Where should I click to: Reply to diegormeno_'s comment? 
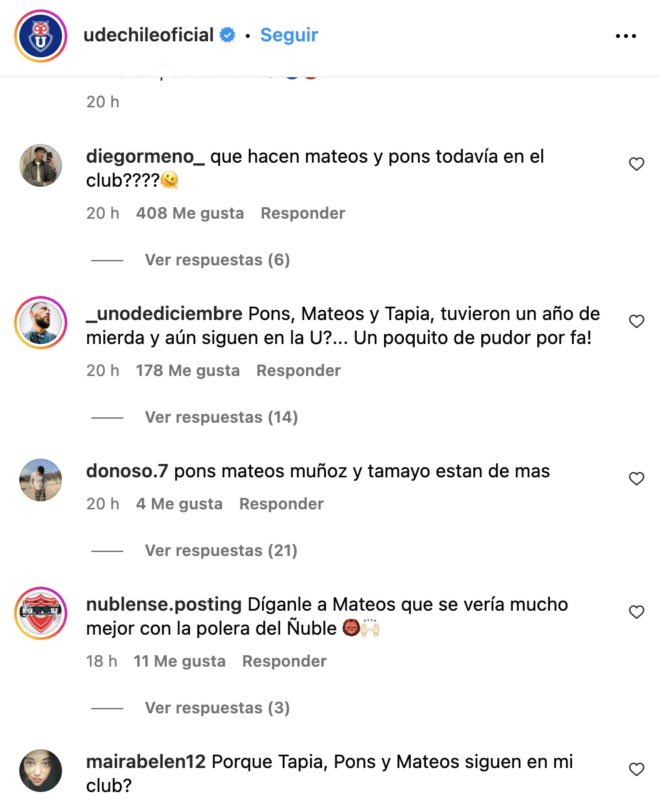click(x=303, y=213)
